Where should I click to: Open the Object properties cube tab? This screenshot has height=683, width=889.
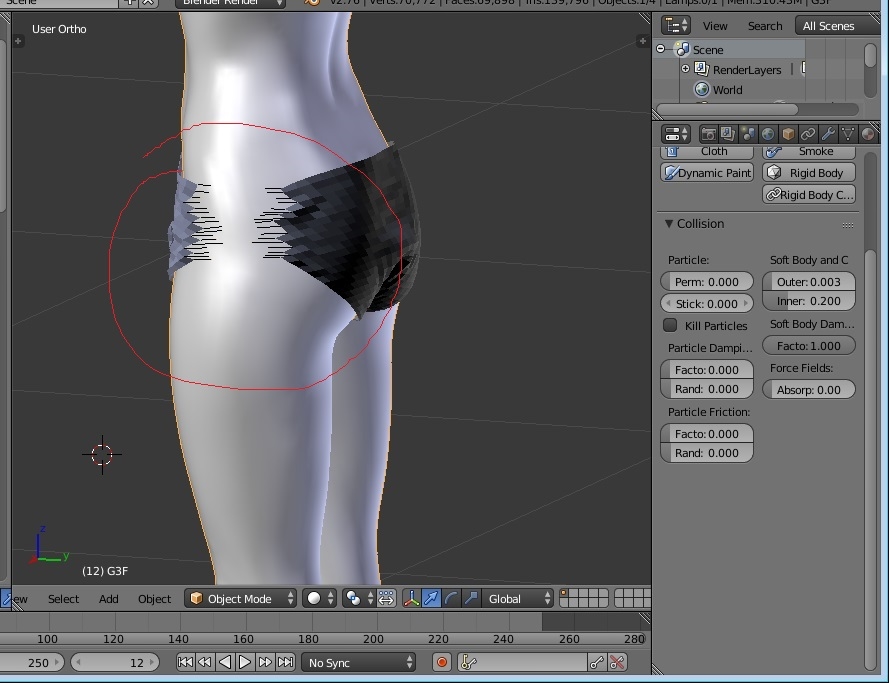coord(788,134)
